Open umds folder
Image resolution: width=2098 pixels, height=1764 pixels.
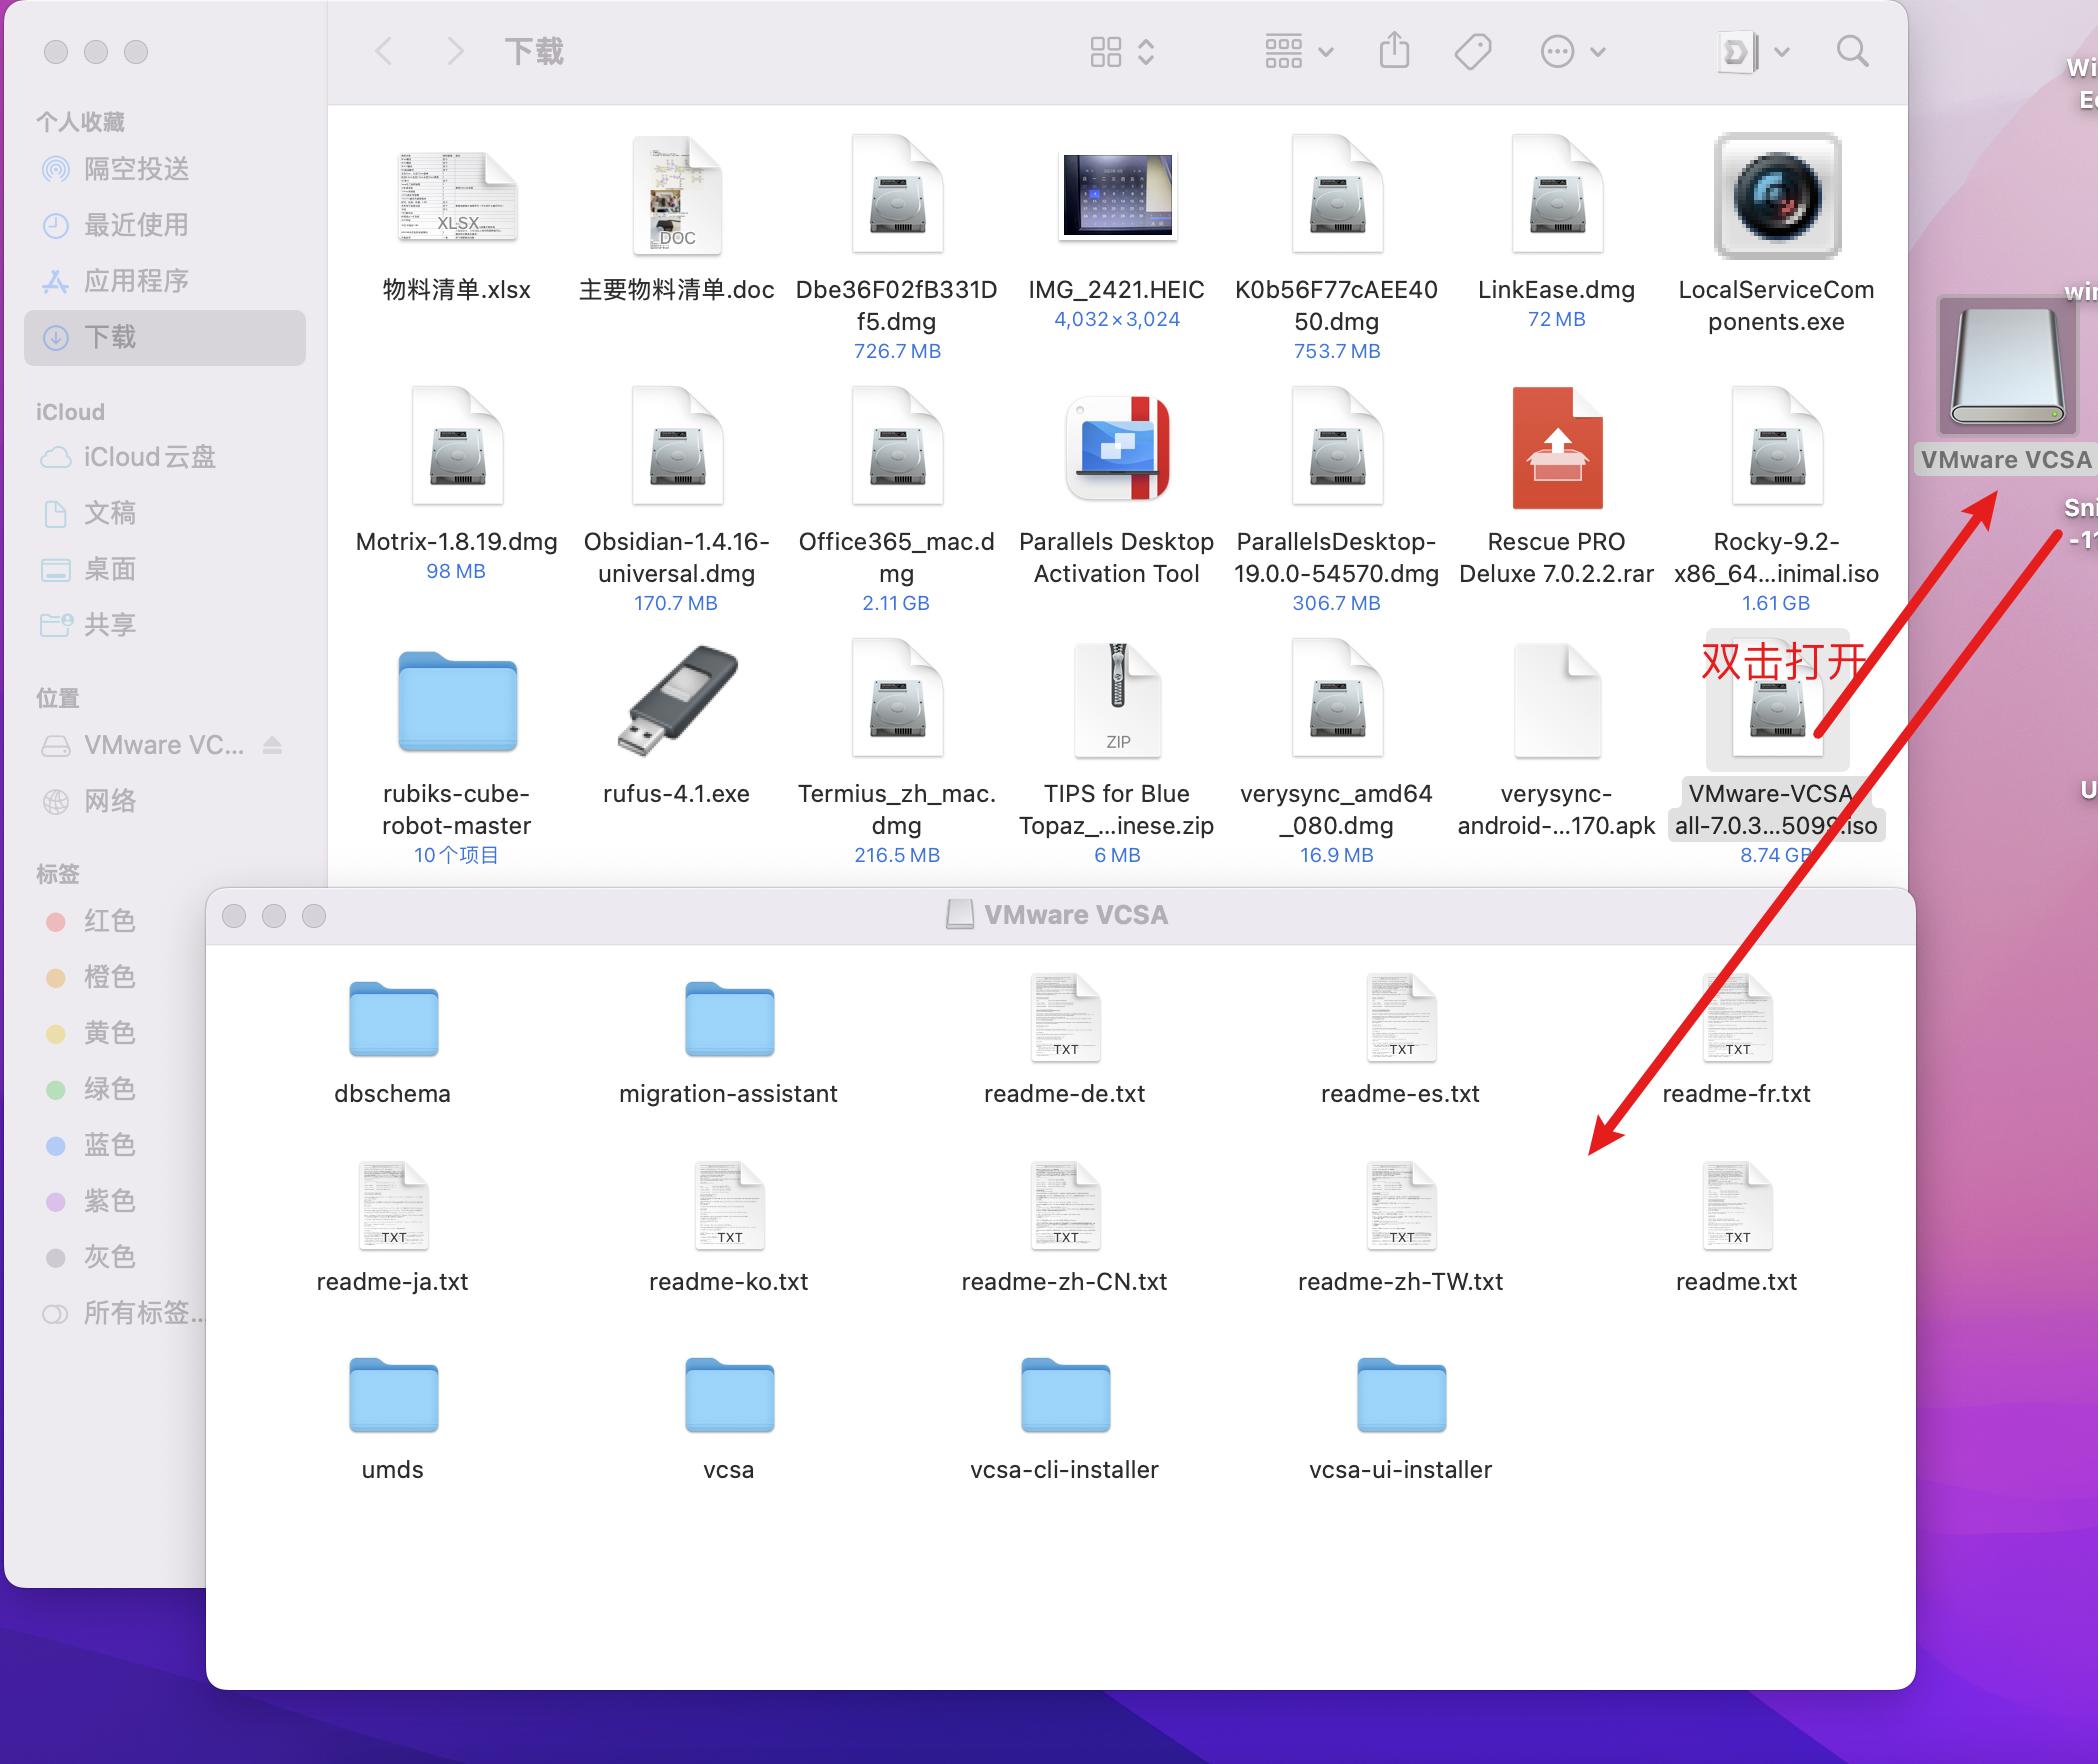click(x=393, y=1395)
